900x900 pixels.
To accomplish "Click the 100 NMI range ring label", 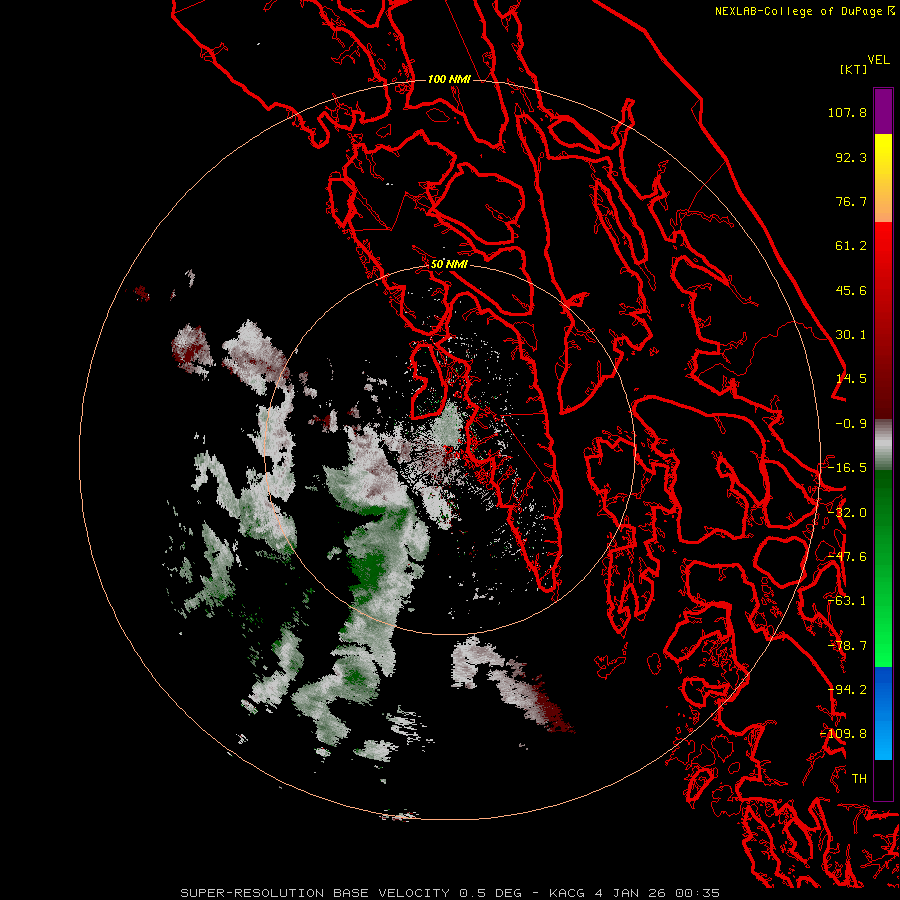I will 449,79.
